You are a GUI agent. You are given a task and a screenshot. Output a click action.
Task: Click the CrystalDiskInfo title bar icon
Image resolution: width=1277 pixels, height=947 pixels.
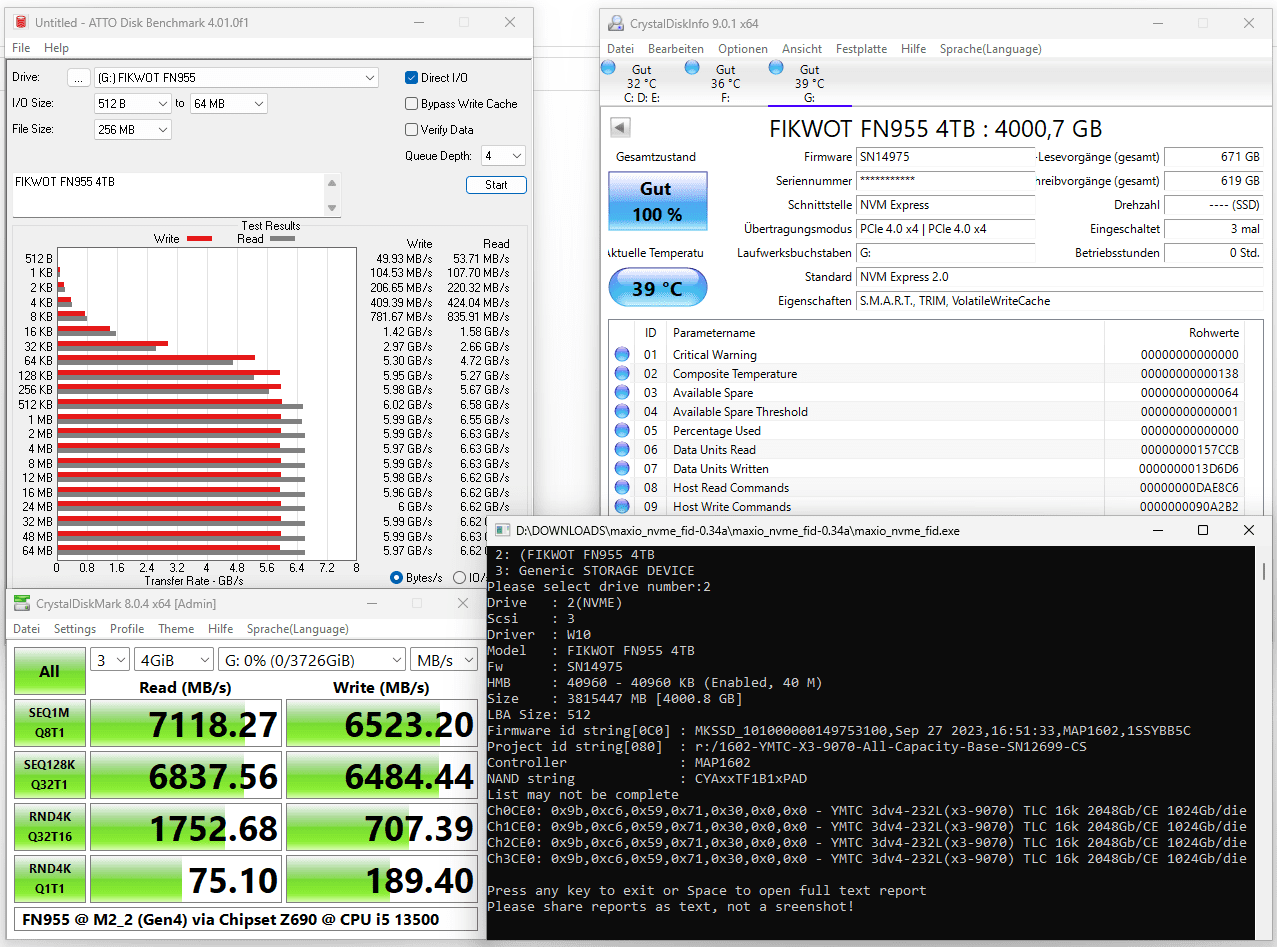pyautogui.click(x=616, y=23)
